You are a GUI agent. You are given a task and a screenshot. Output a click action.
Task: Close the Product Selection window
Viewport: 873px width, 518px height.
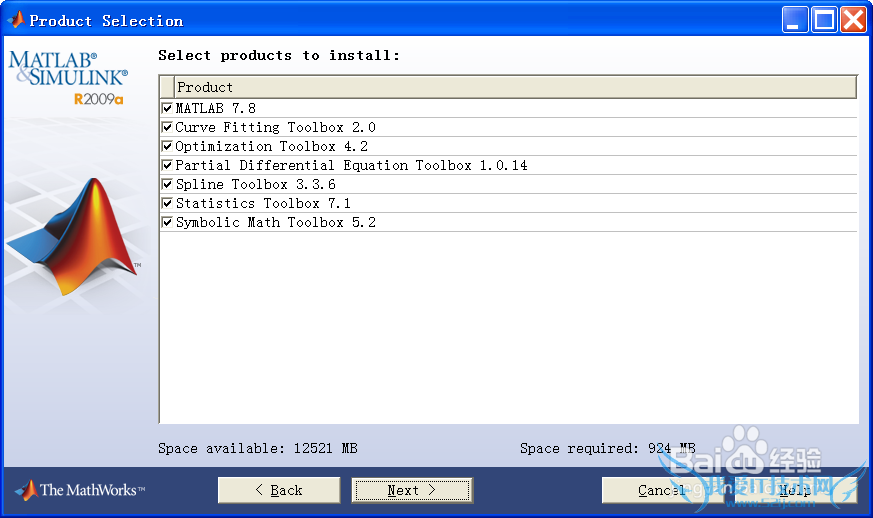pyautogui.click(x=854, y=20)
